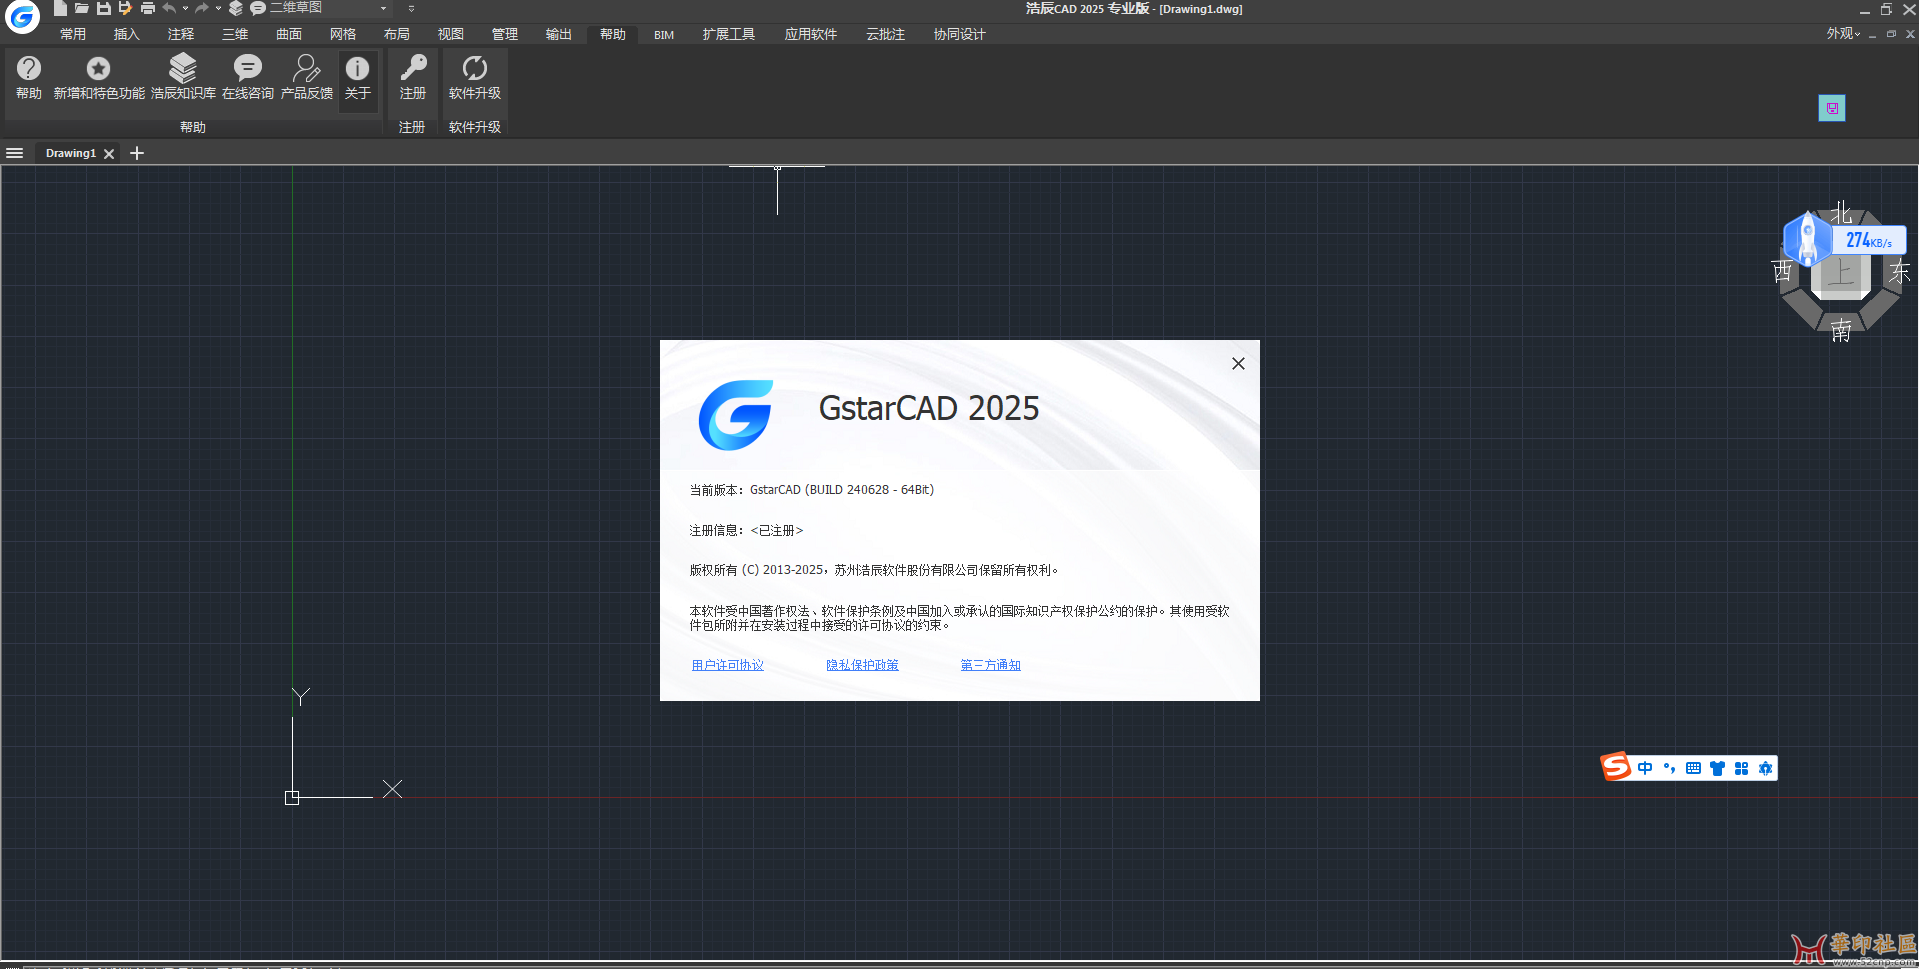Switch to the 视图 ribbon tab
The image size is (1919, 969).
(x=451, y=34)
